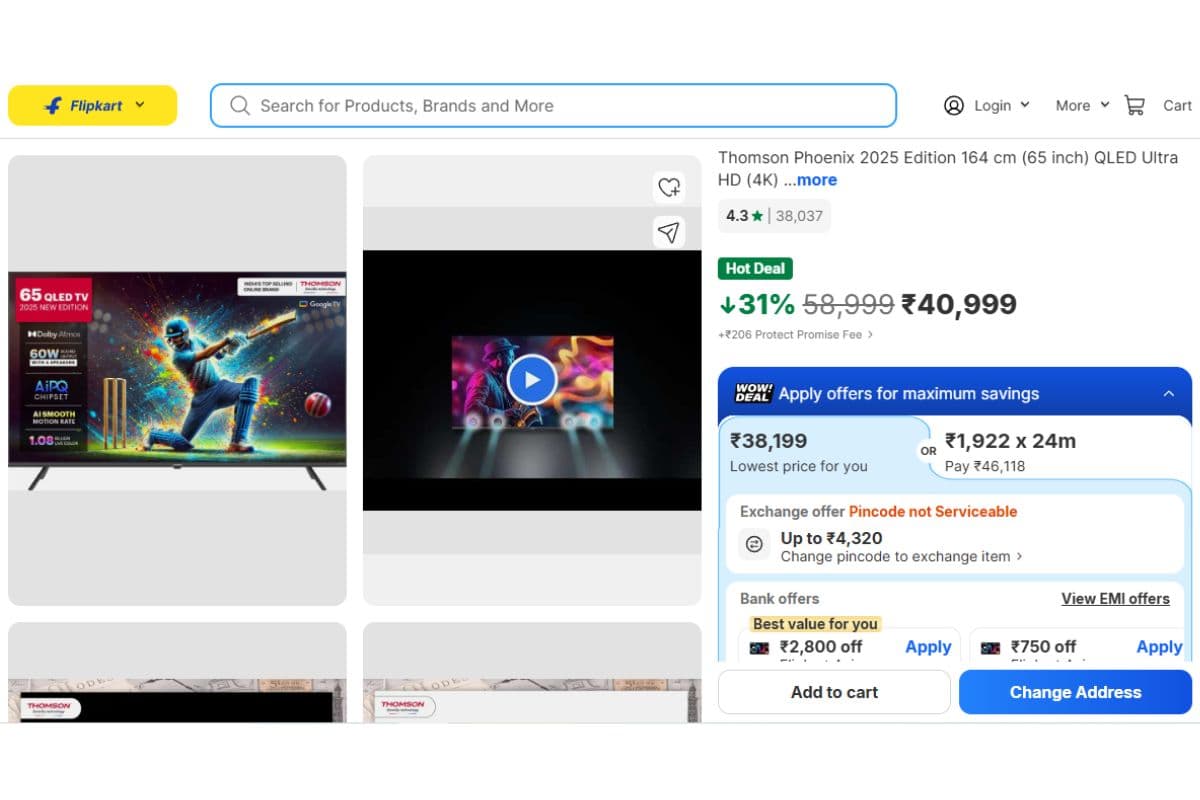Expand the More menu
The height and width of the screenshot is (800, 1200).
[1082, 105]
